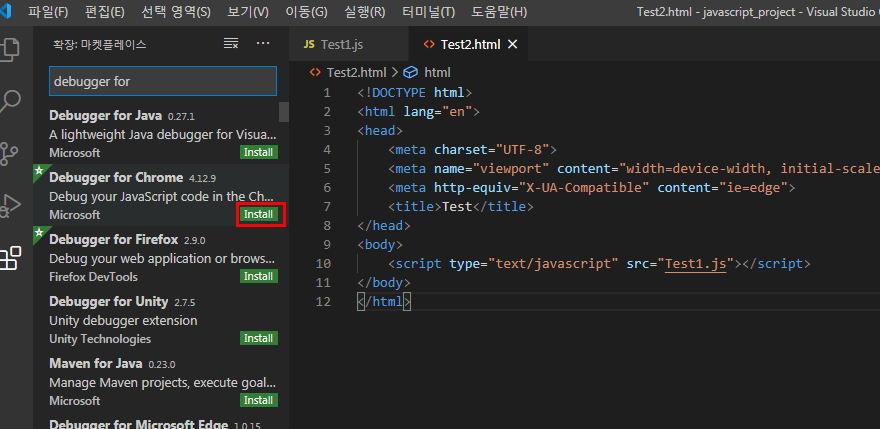Click the 확장: 마켓플레이스 panel title
The height and width of the screenshot is (429, 880).
(100, 45)
